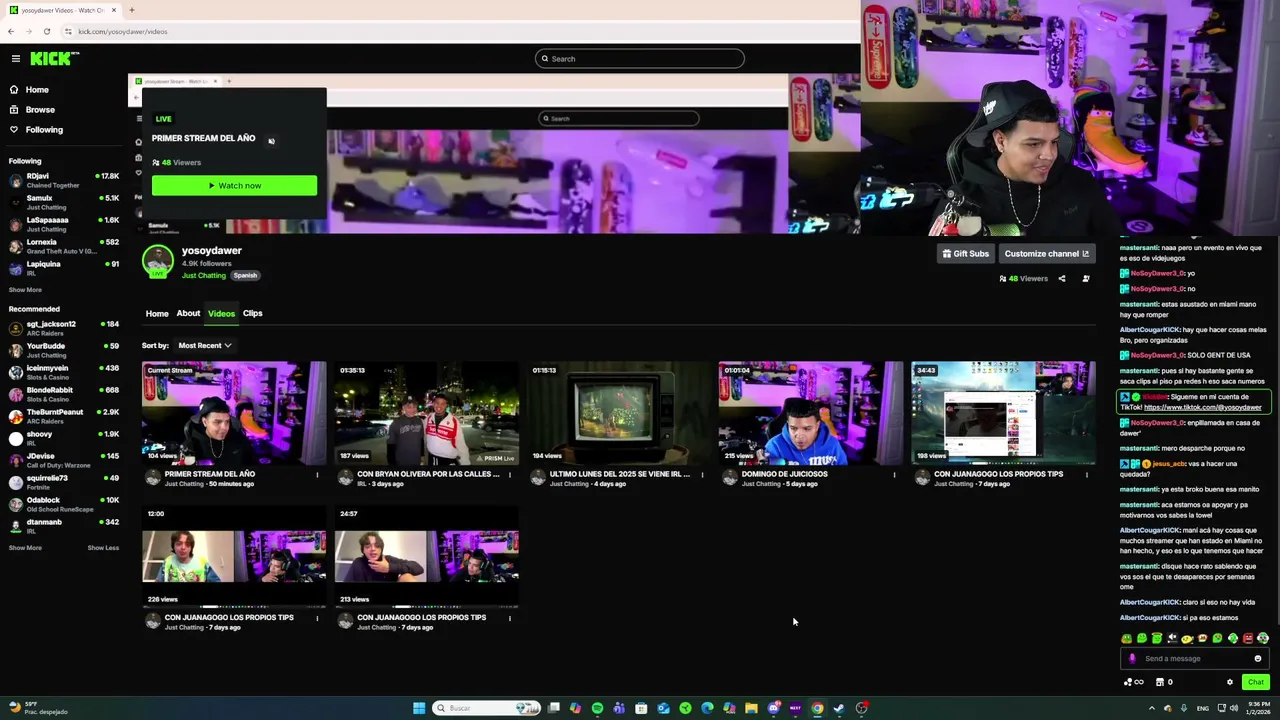The height and width of the screenshot is (720, 1280).
Task: Open Microsoft Edge from the taskbar
Action: (x=707, y=709)
